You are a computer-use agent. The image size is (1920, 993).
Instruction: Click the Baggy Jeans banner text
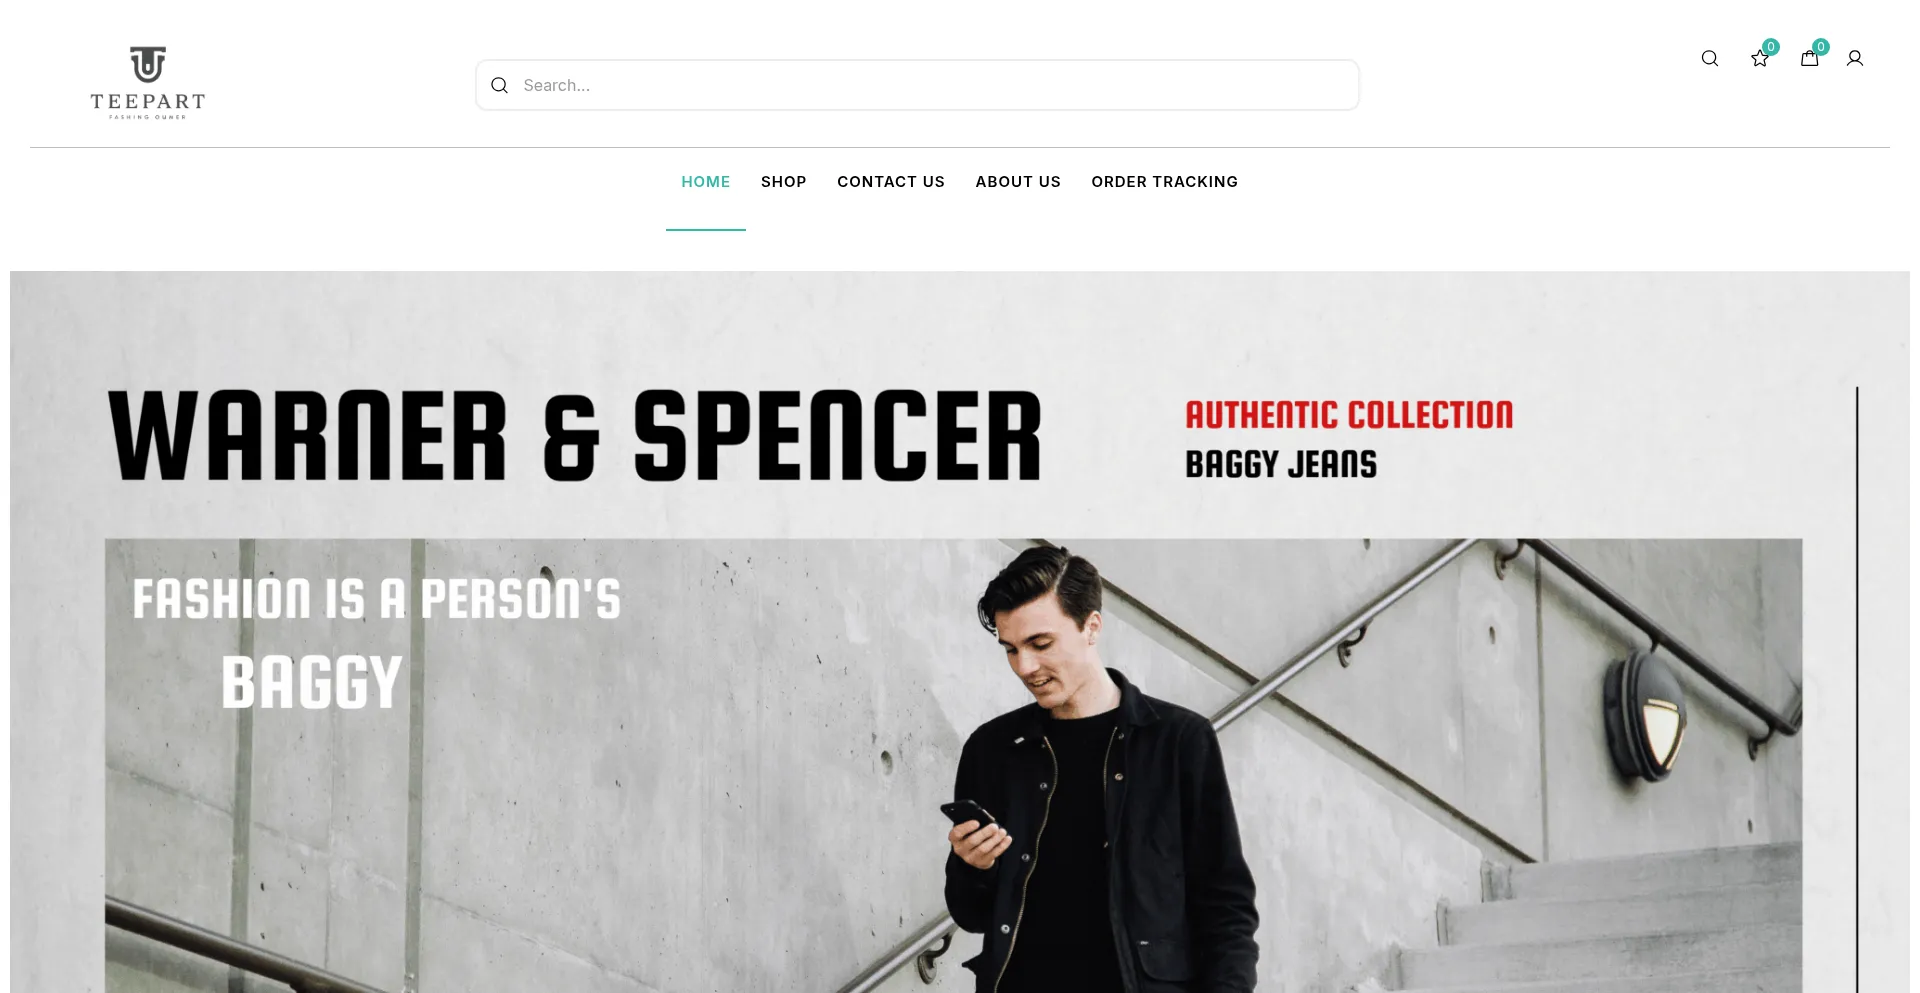click(1281, 464)
